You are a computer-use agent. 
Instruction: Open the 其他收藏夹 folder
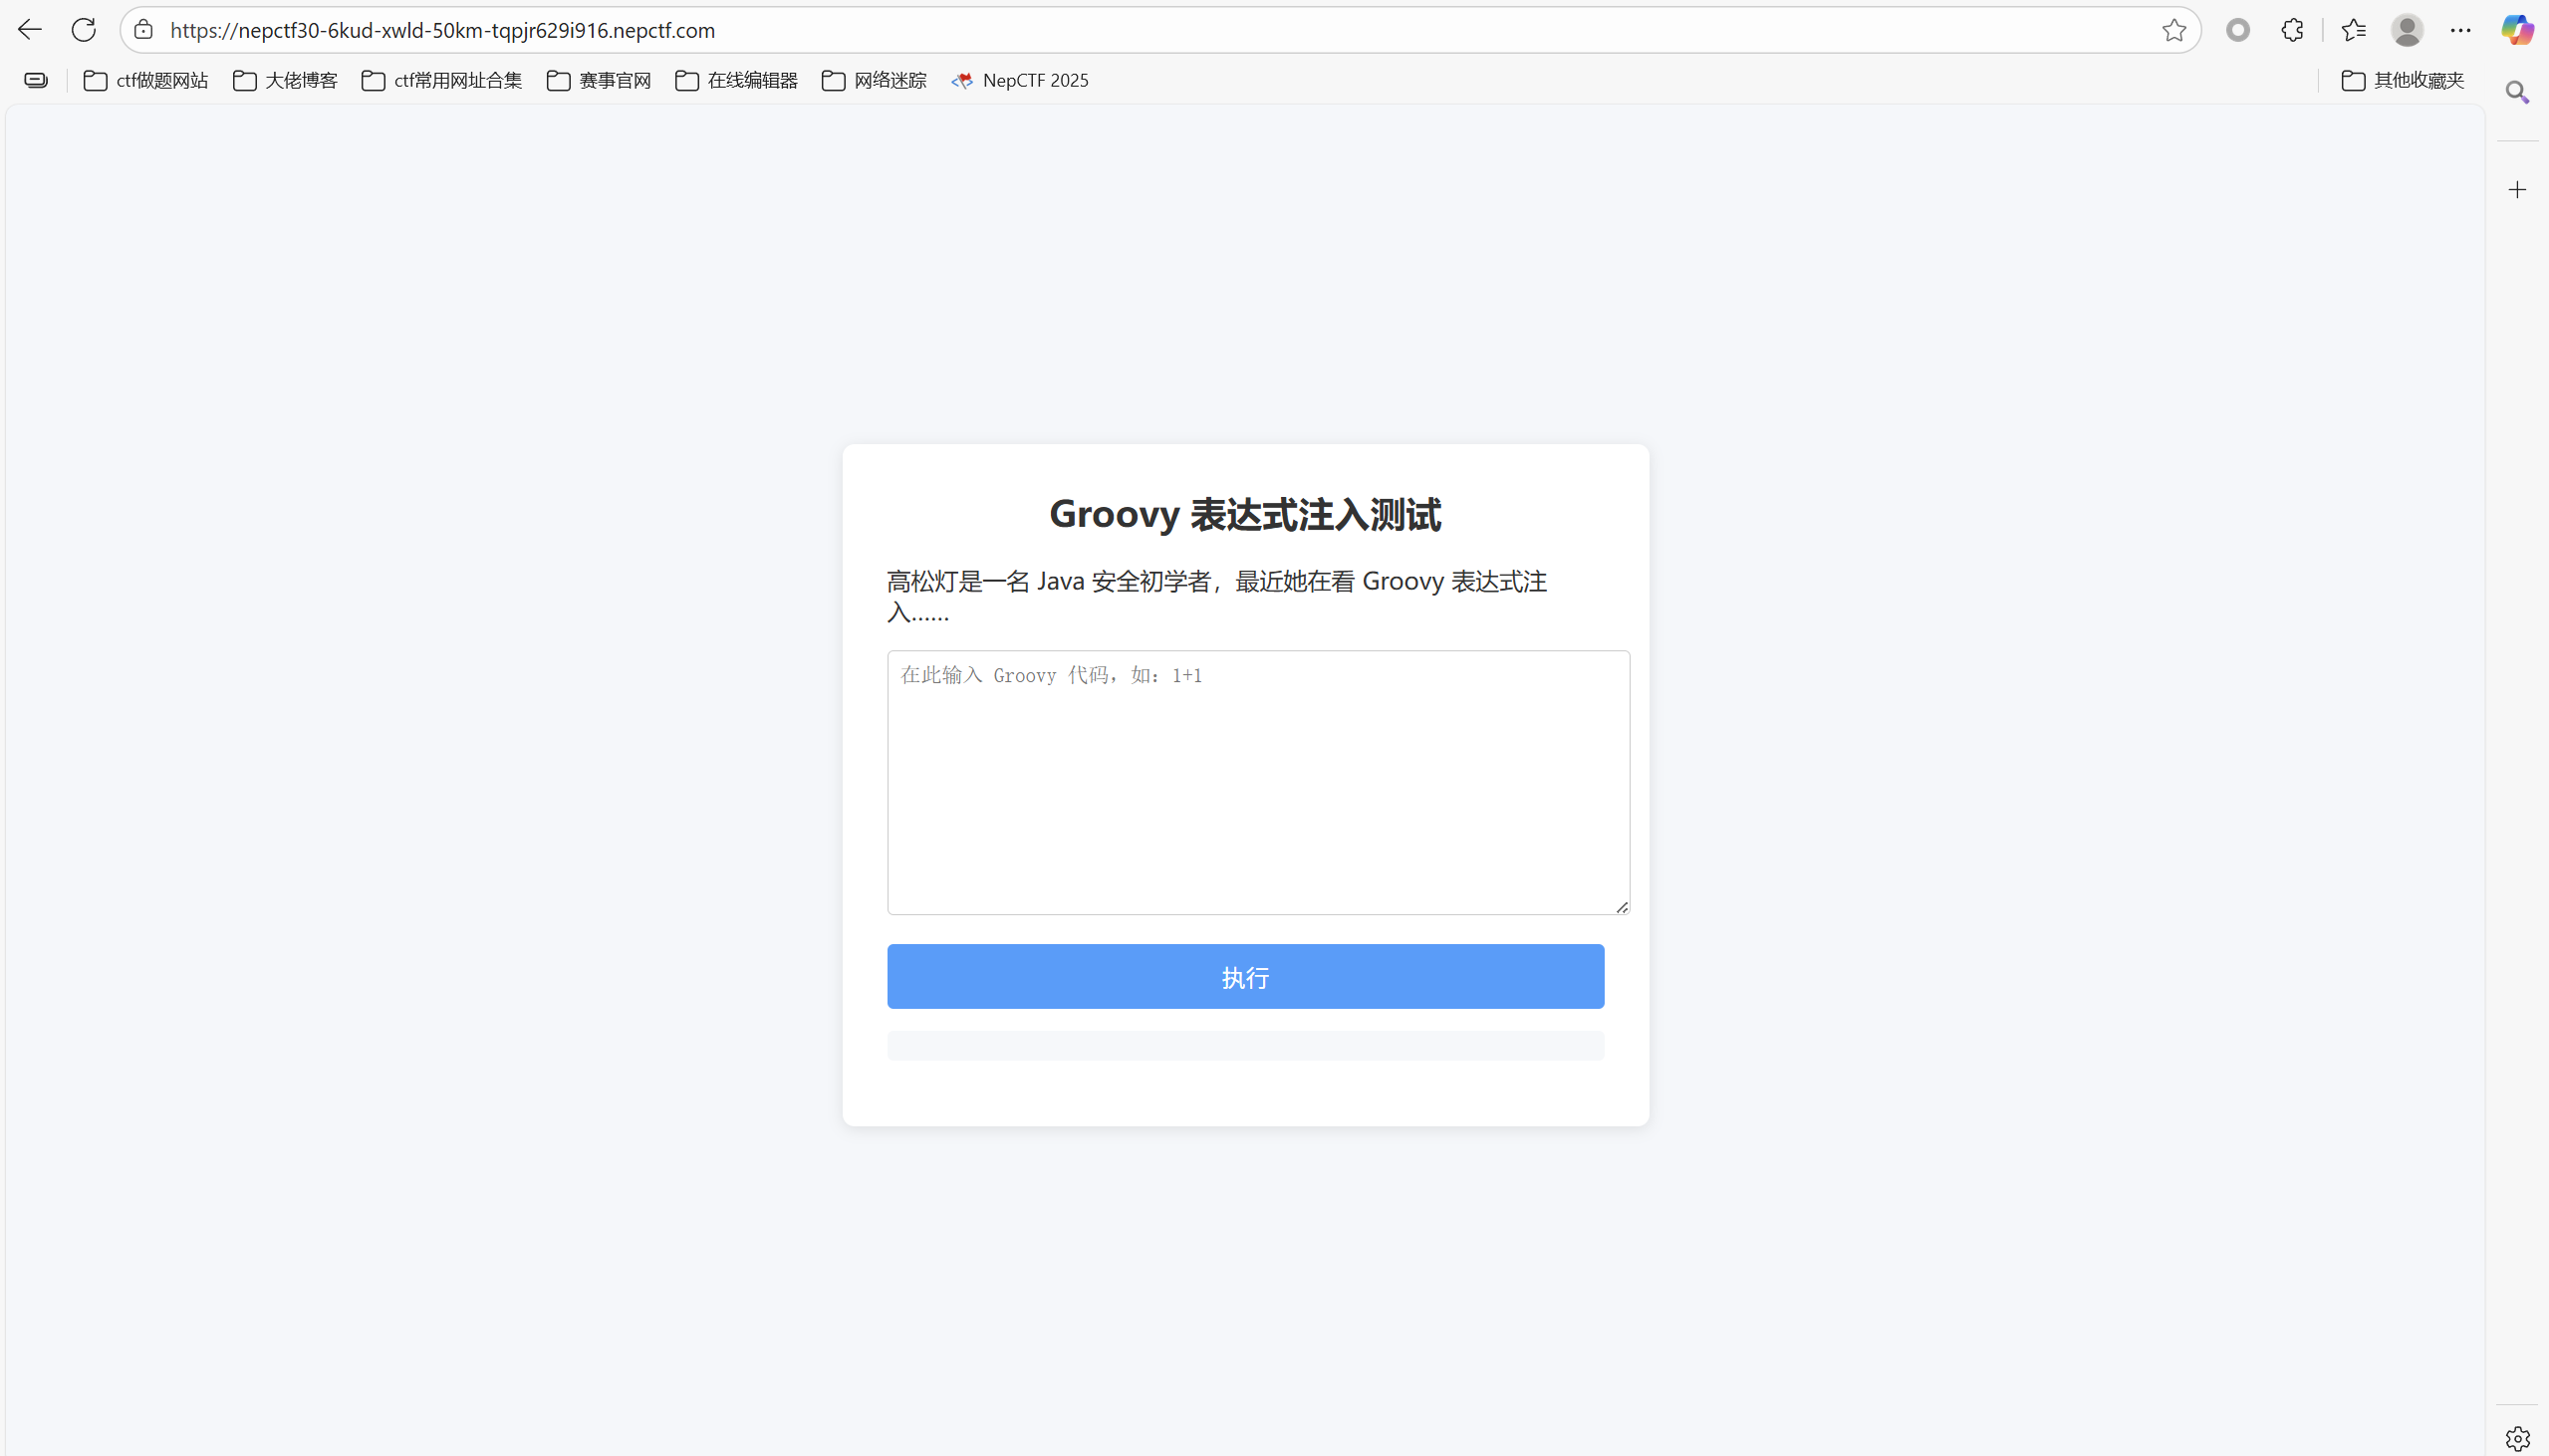coord(2402,80)
